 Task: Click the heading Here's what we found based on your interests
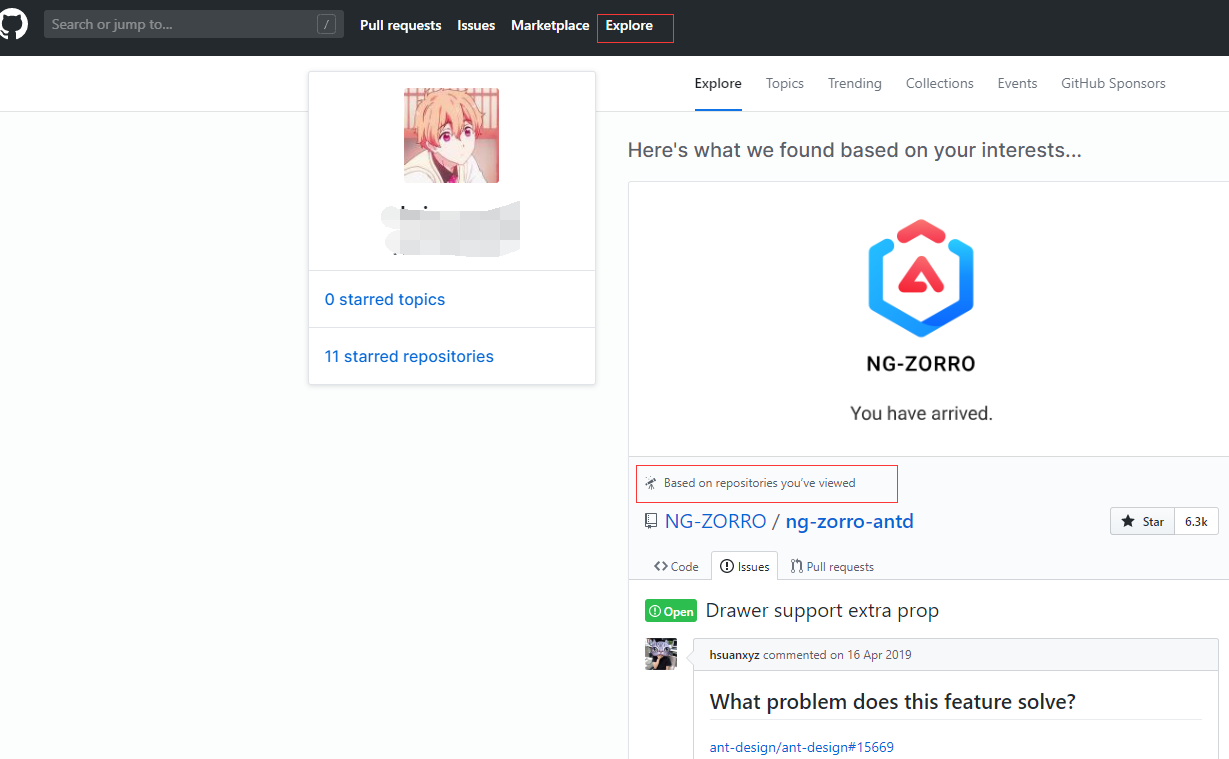coord(855,150)
